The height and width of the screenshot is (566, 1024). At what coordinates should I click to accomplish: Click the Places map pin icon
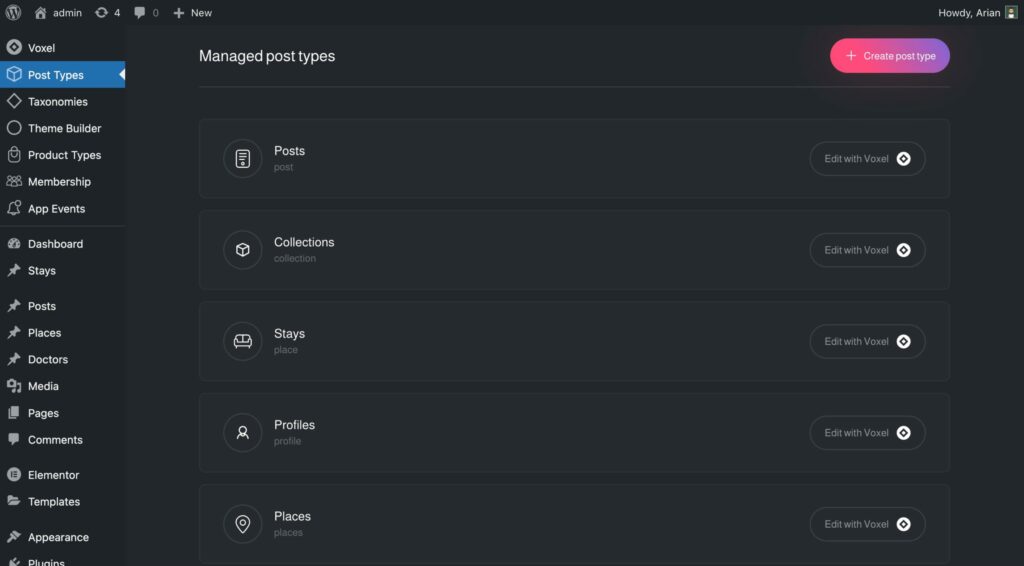pos(242,524)
